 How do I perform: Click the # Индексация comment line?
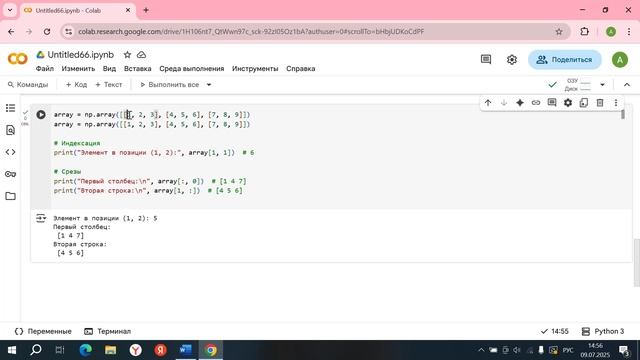coord(77,143)
